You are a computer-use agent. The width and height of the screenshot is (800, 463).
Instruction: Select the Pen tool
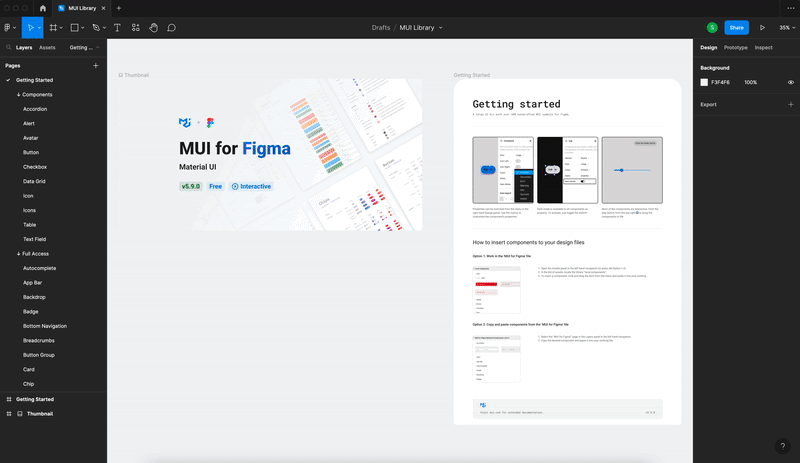click(x=96, y=28)
